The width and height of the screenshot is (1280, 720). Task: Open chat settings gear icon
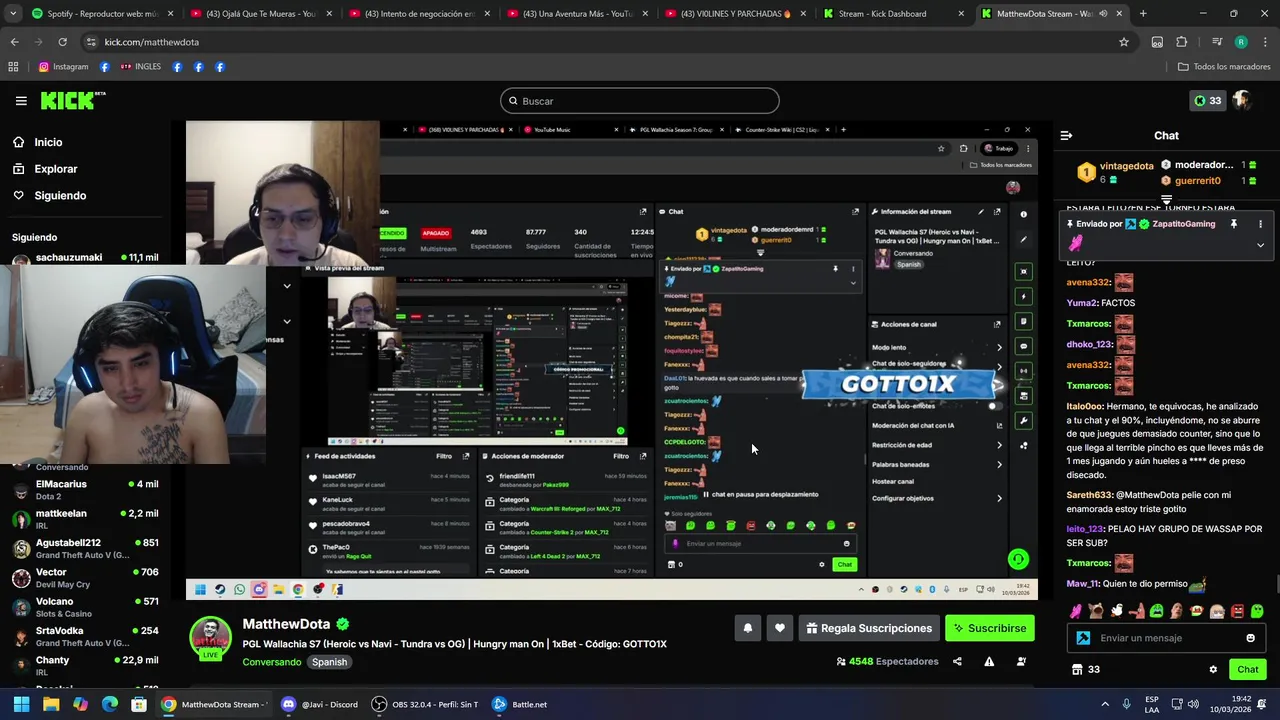coord(1213,670)
